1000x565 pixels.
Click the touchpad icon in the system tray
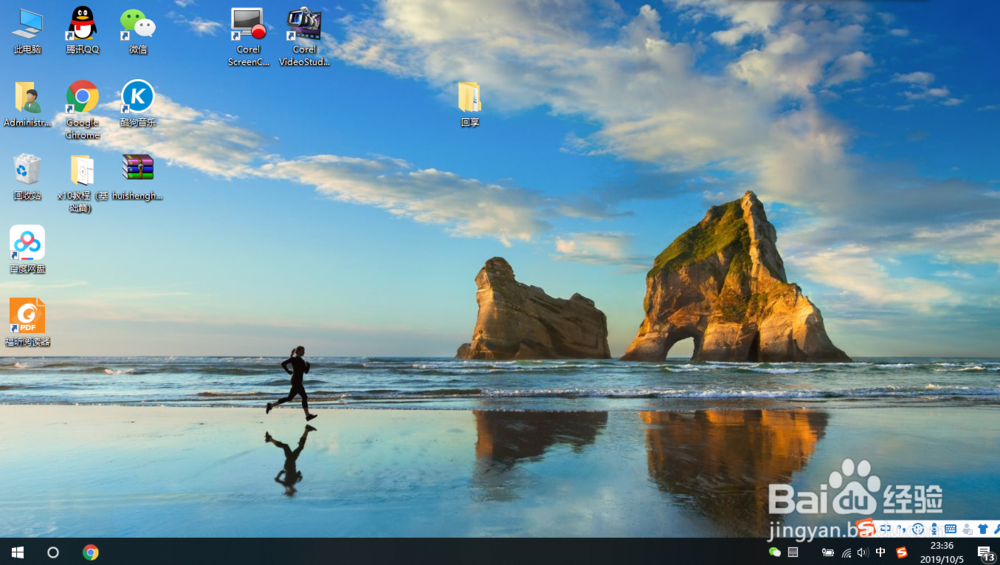[x=793, y=552]
